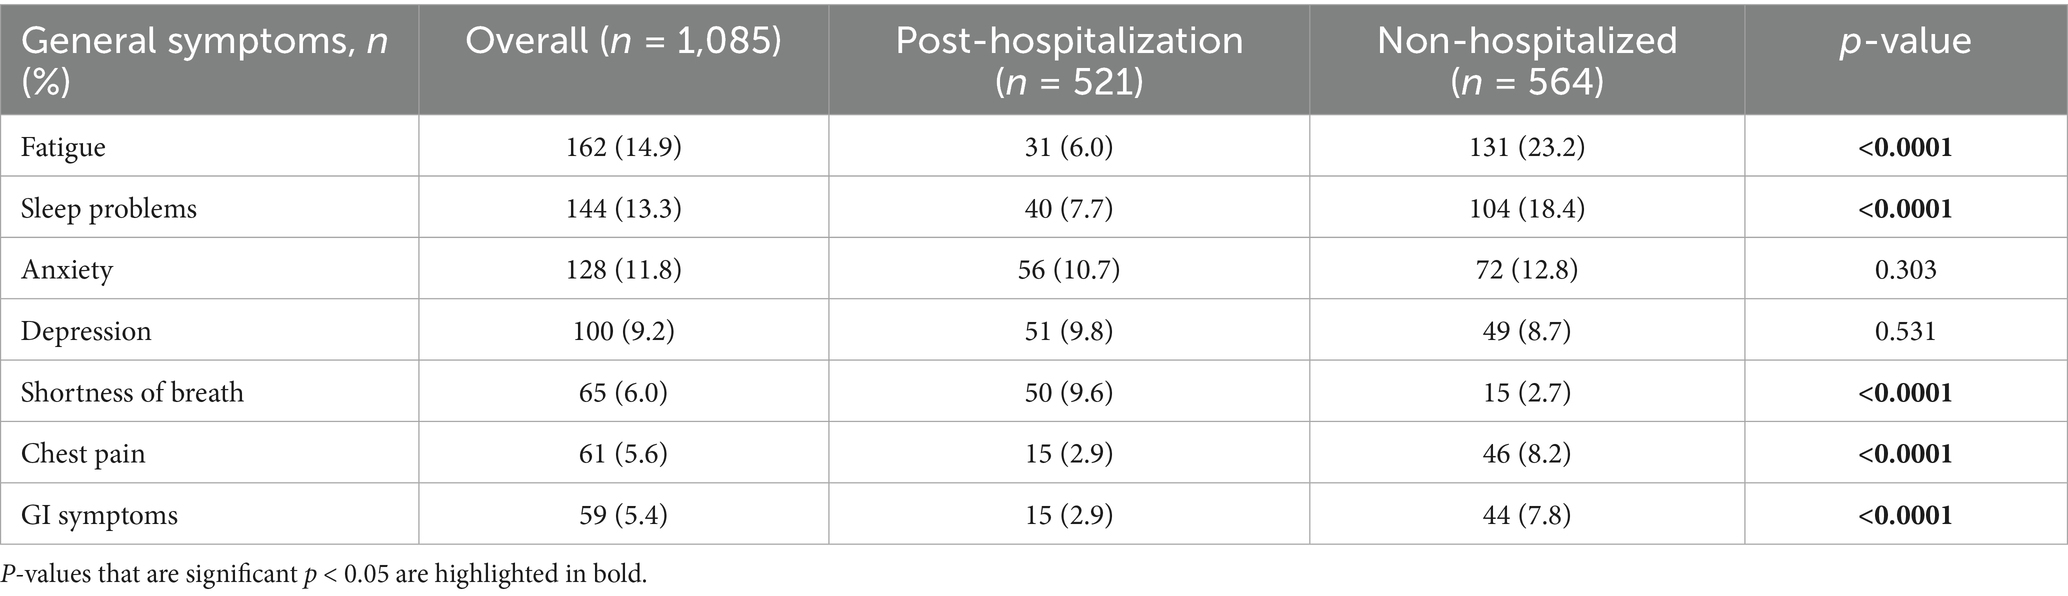This screenshot has height=596, width=2068.
Task: Click the "General symptoms, n (%)" column header
Action: click(x=205, y=60)
